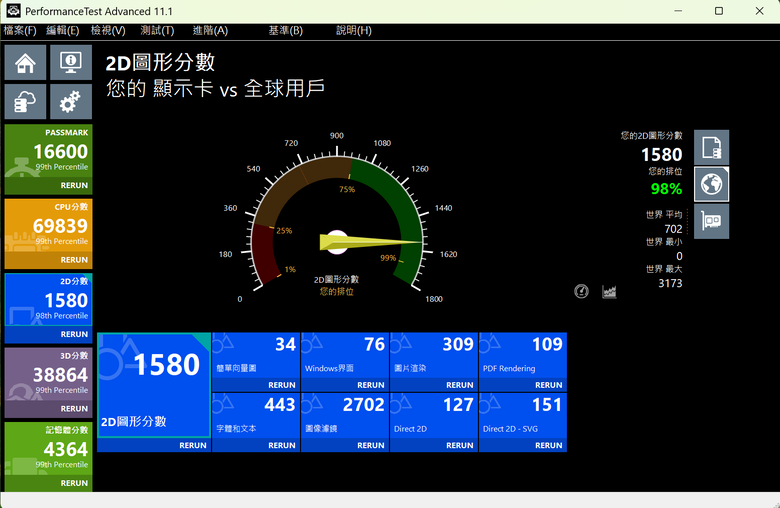Open the 基準(B) menu
The height and width of the screenshot is (508, 780).
[x=286, y=30]
